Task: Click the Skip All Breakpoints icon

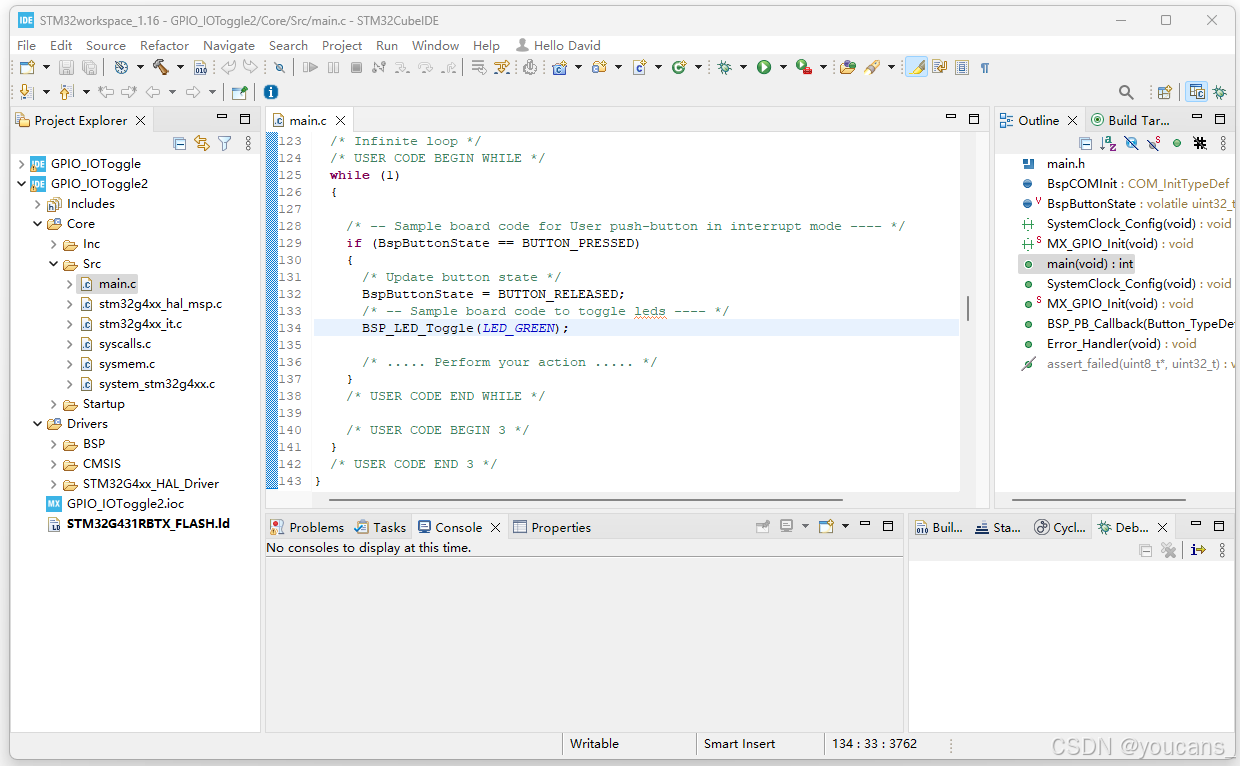Action: 279,67
